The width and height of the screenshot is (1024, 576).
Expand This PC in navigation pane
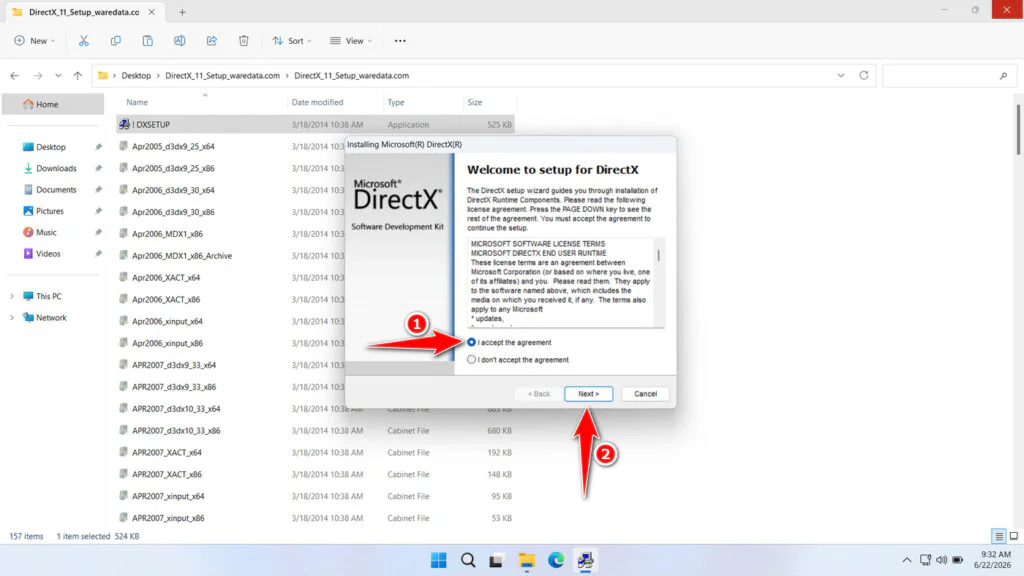[12, 296]
